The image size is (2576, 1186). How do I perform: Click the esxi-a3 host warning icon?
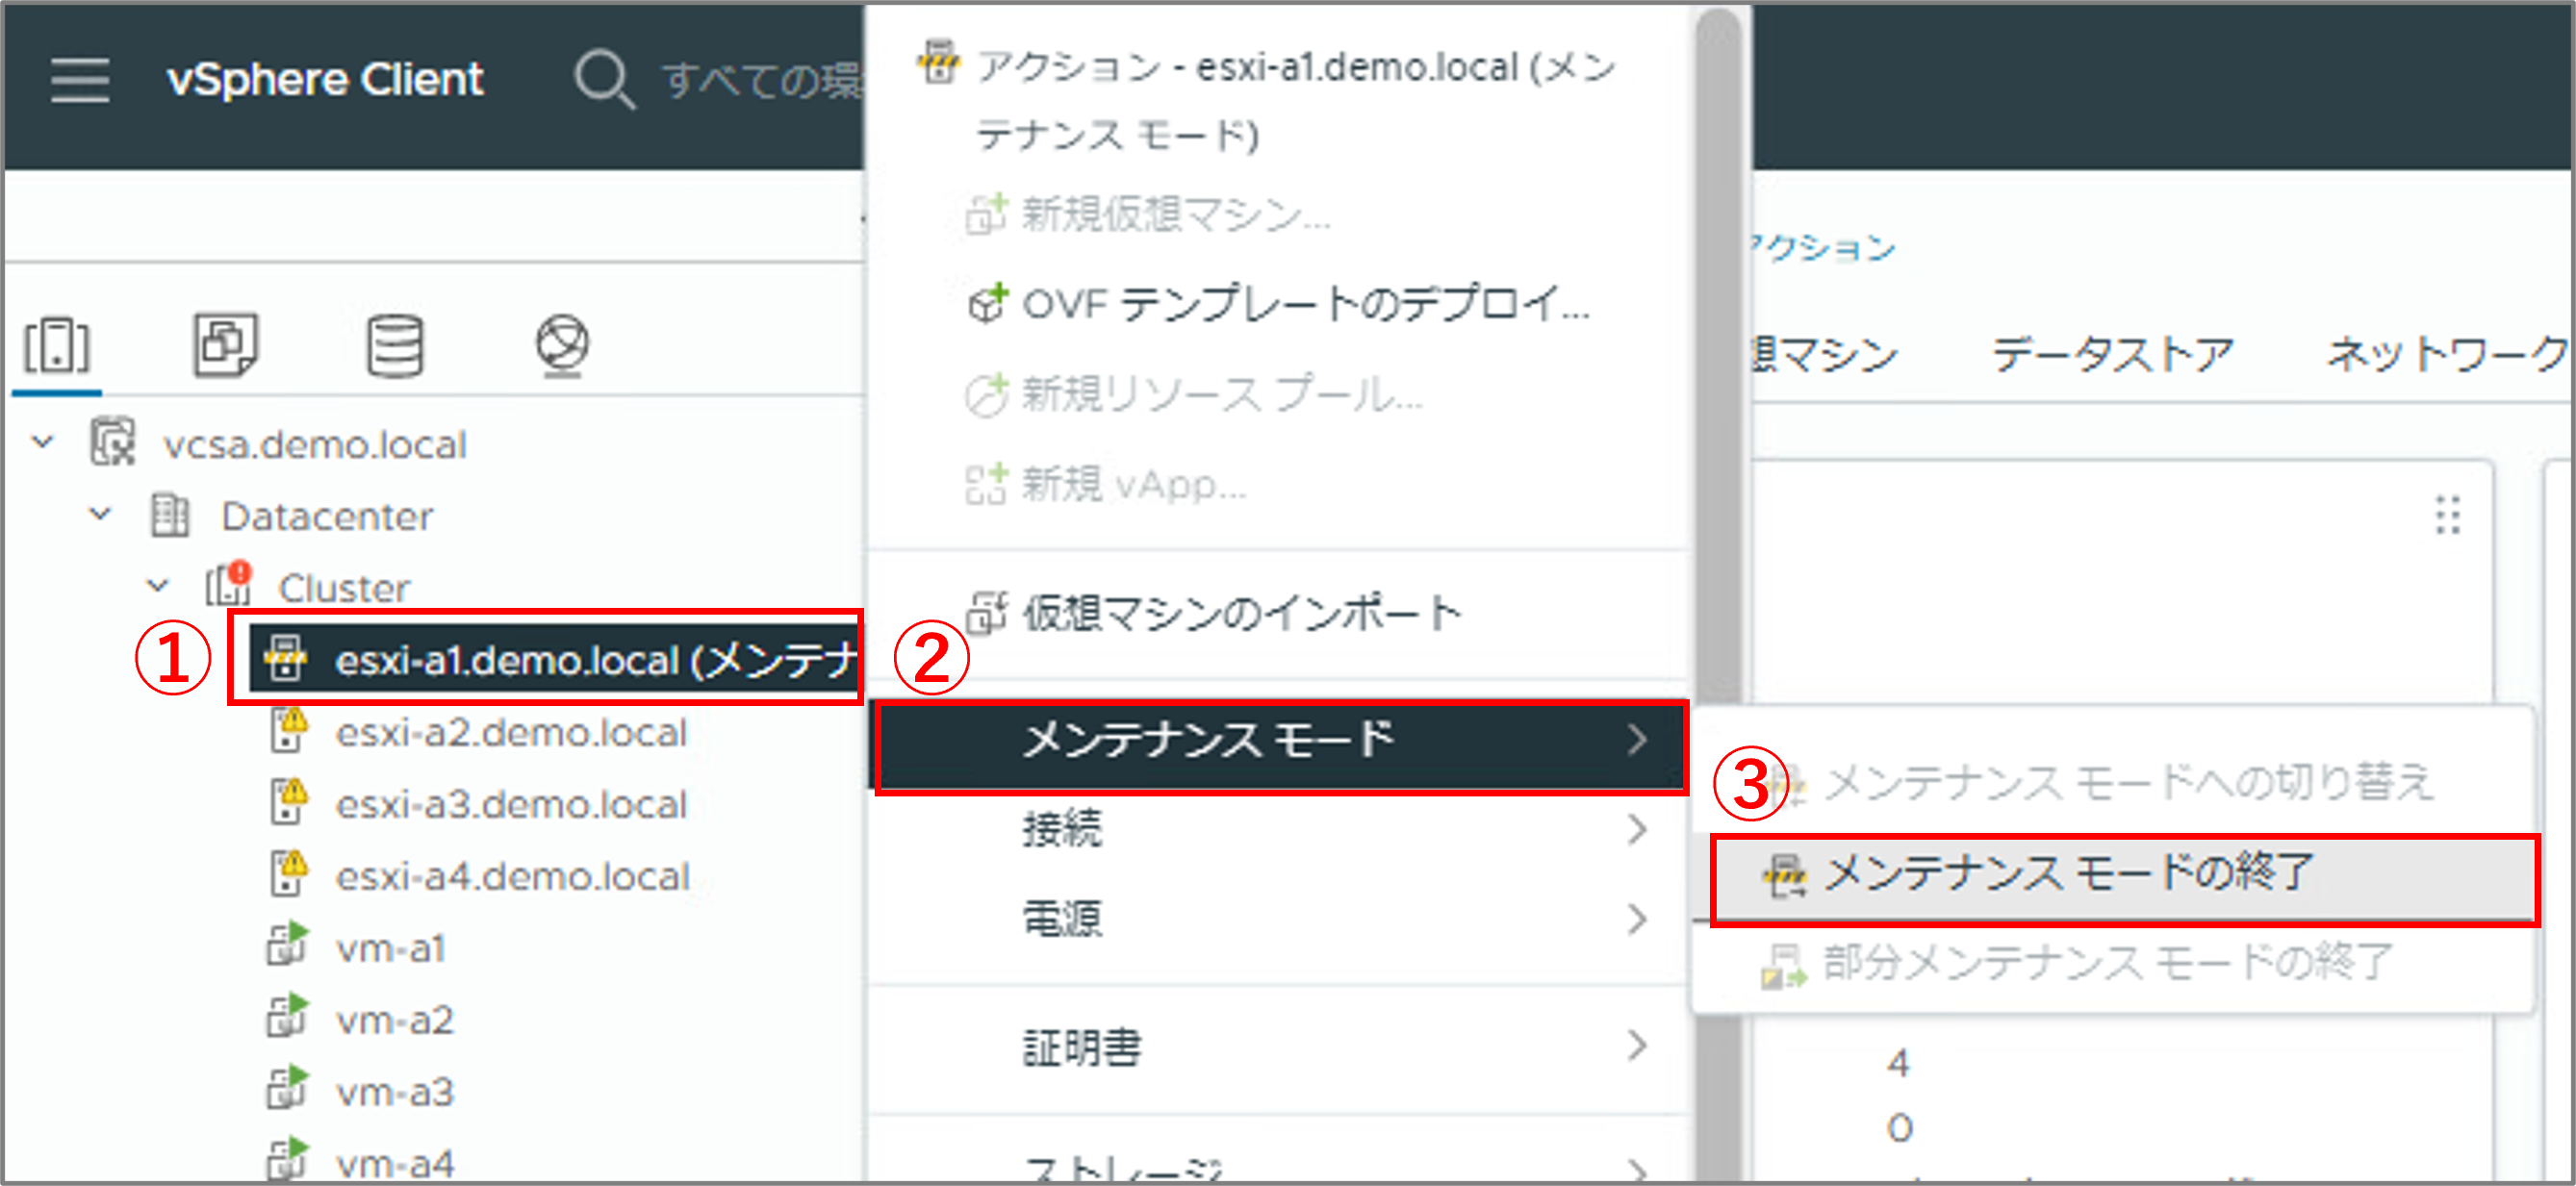pos(288,802)
